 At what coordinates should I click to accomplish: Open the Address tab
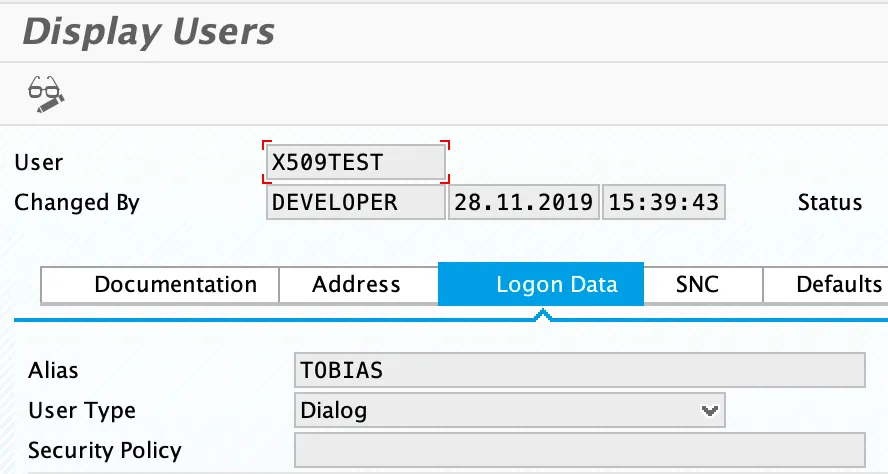coord(356,285)
